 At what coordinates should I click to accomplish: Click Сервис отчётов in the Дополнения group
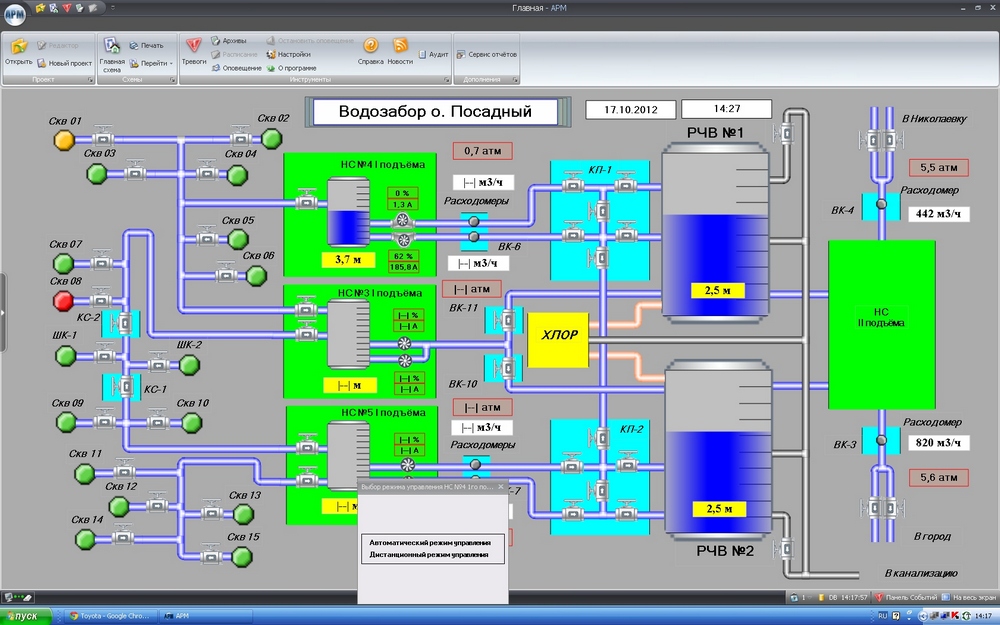click(x=488, y=54)
